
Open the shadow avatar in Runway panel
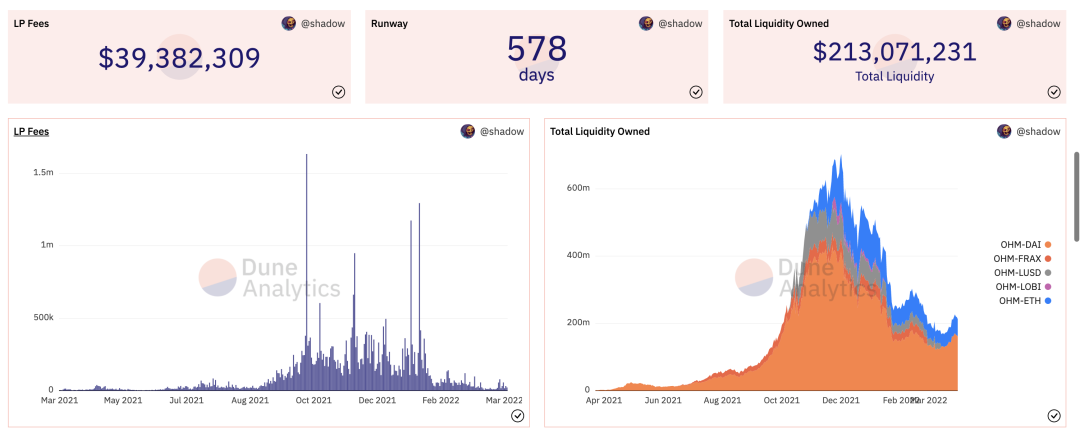tap(646, 23)
